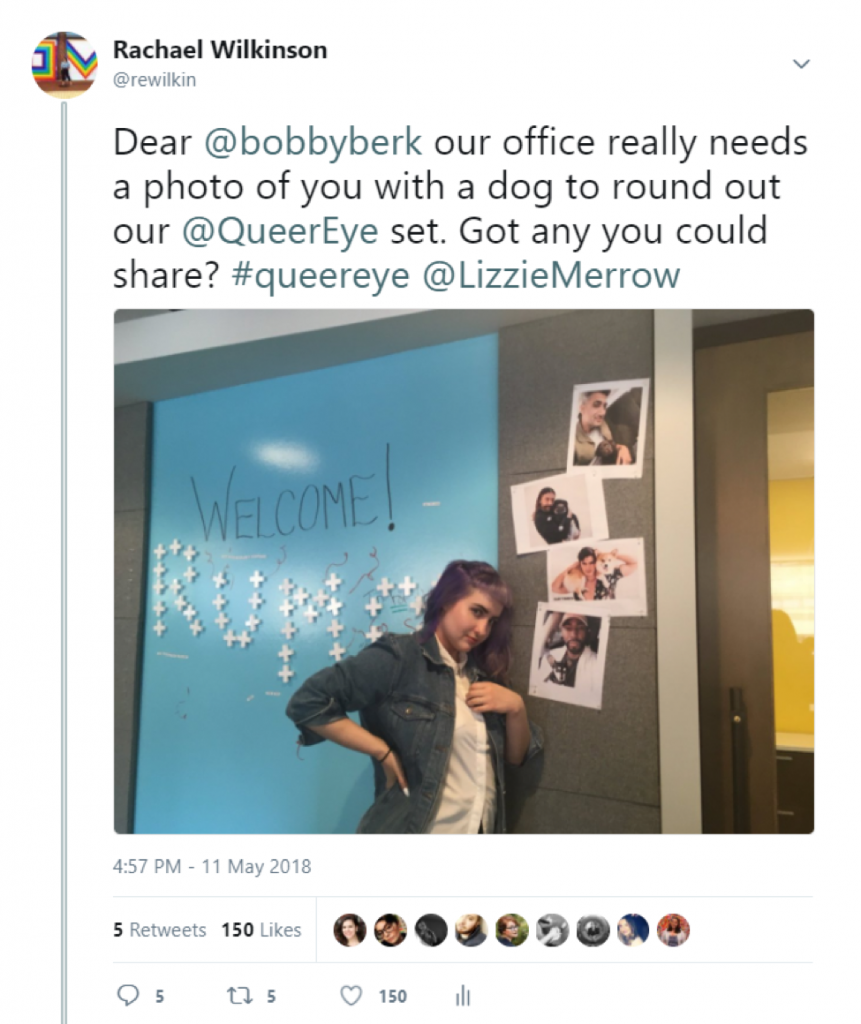The height and width of the screenshot is (1024, 861).
Task: Click the fifth liker avatar with glasses
Action: (x=512, y=930)
